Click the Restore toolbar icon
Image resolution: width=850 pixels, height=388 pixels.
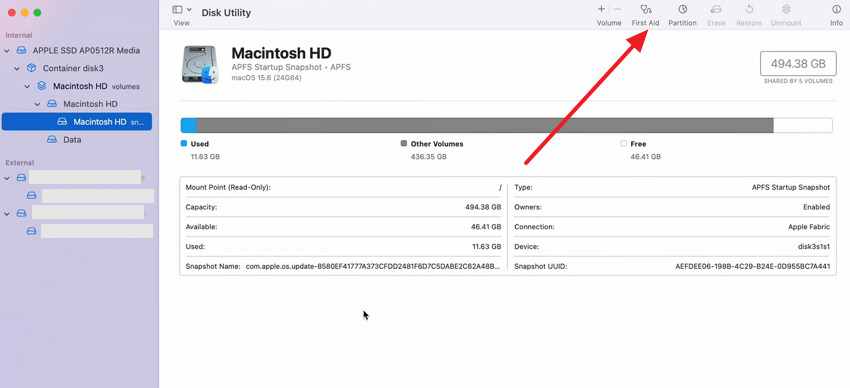pos(749,10)
